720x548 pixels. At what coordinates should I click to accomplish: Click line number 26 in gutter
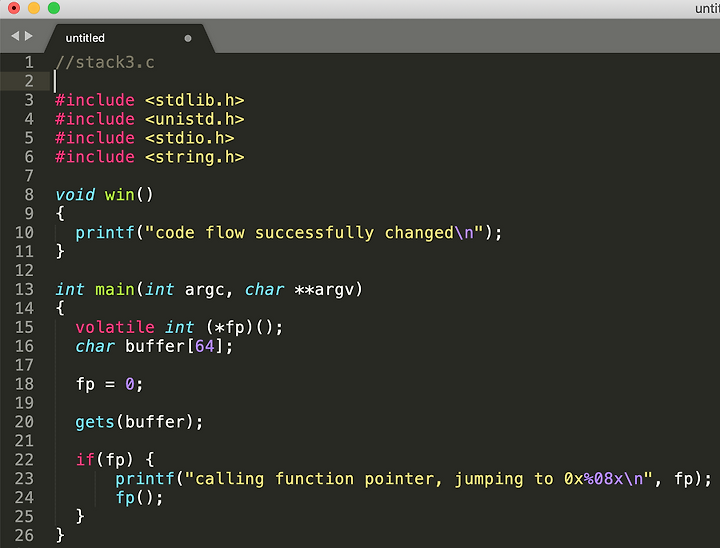point(24,535)
